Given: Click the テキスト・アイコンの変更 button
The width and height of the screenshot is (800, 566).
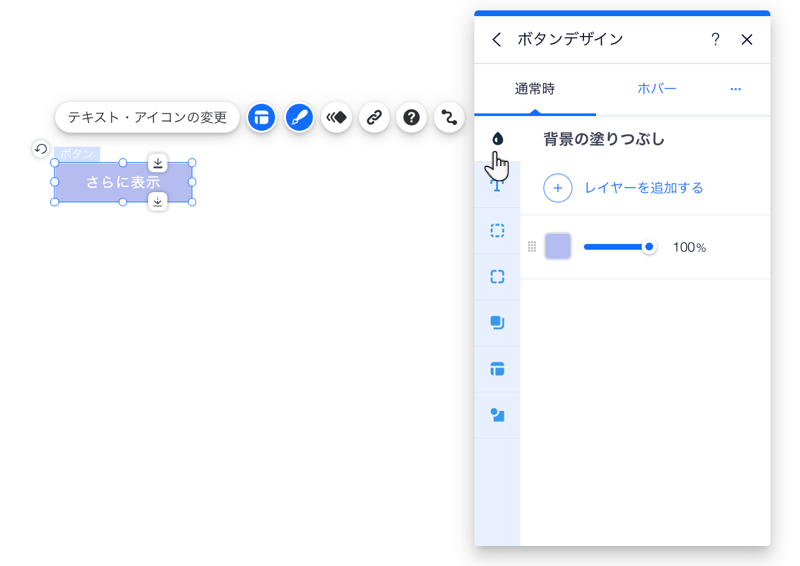Looking at the screenshot, I should click(147, 117).
